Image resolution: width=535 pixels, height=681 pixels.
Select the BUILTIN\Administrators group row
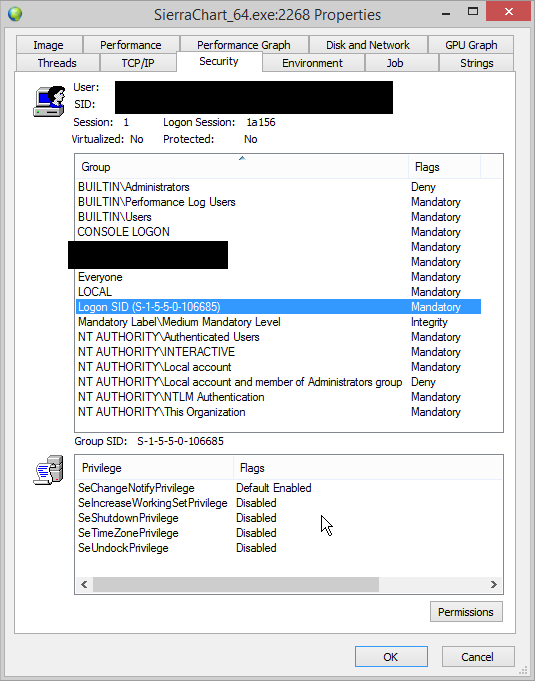(278, 187)
